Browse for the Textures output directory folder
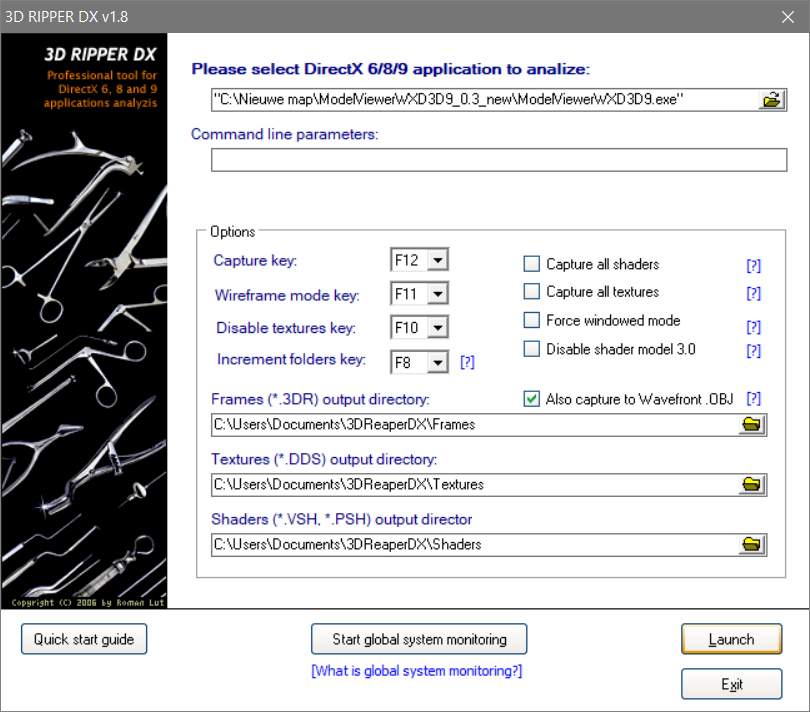 pyautogui.click(x=752, y=485)
